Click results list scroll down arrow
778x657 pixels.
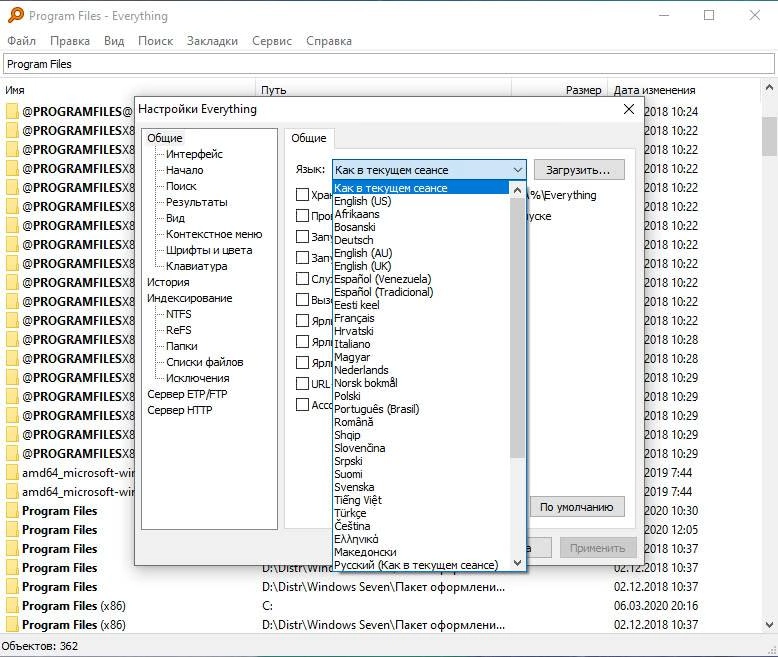click(769, 625)
